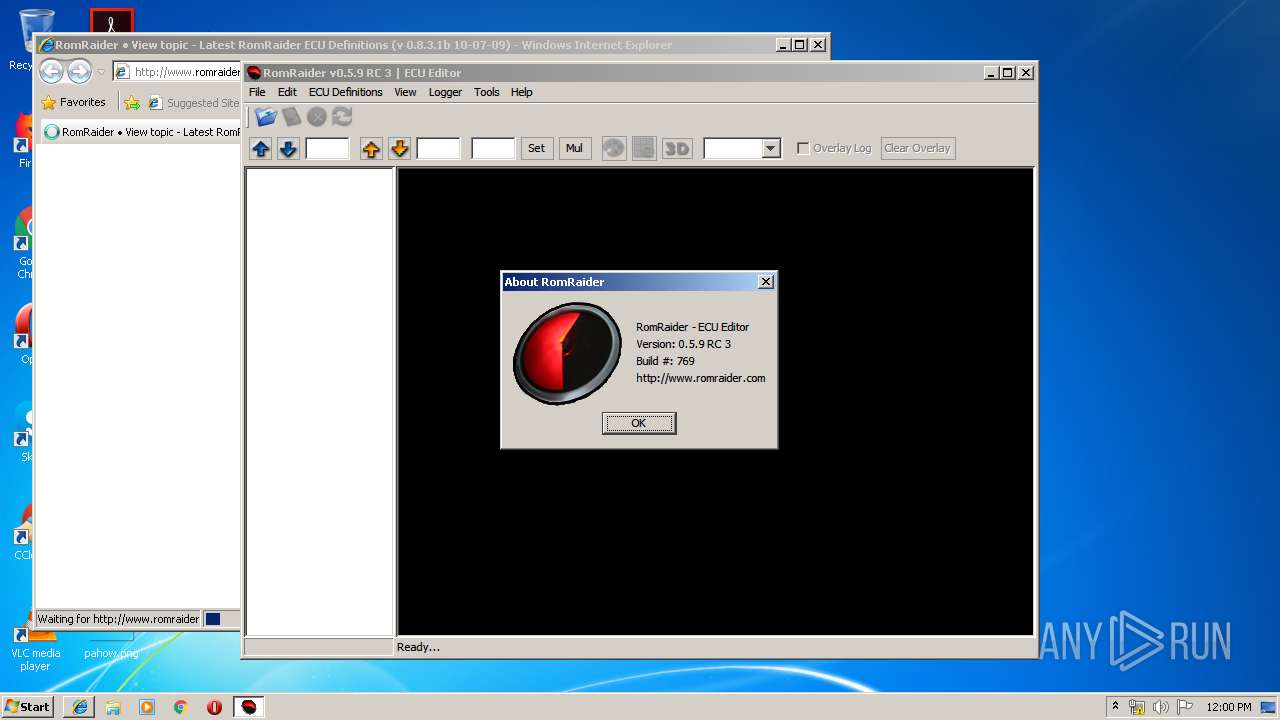
Task: Open the File menu in RomRaider
Action: tap(257, 92)
